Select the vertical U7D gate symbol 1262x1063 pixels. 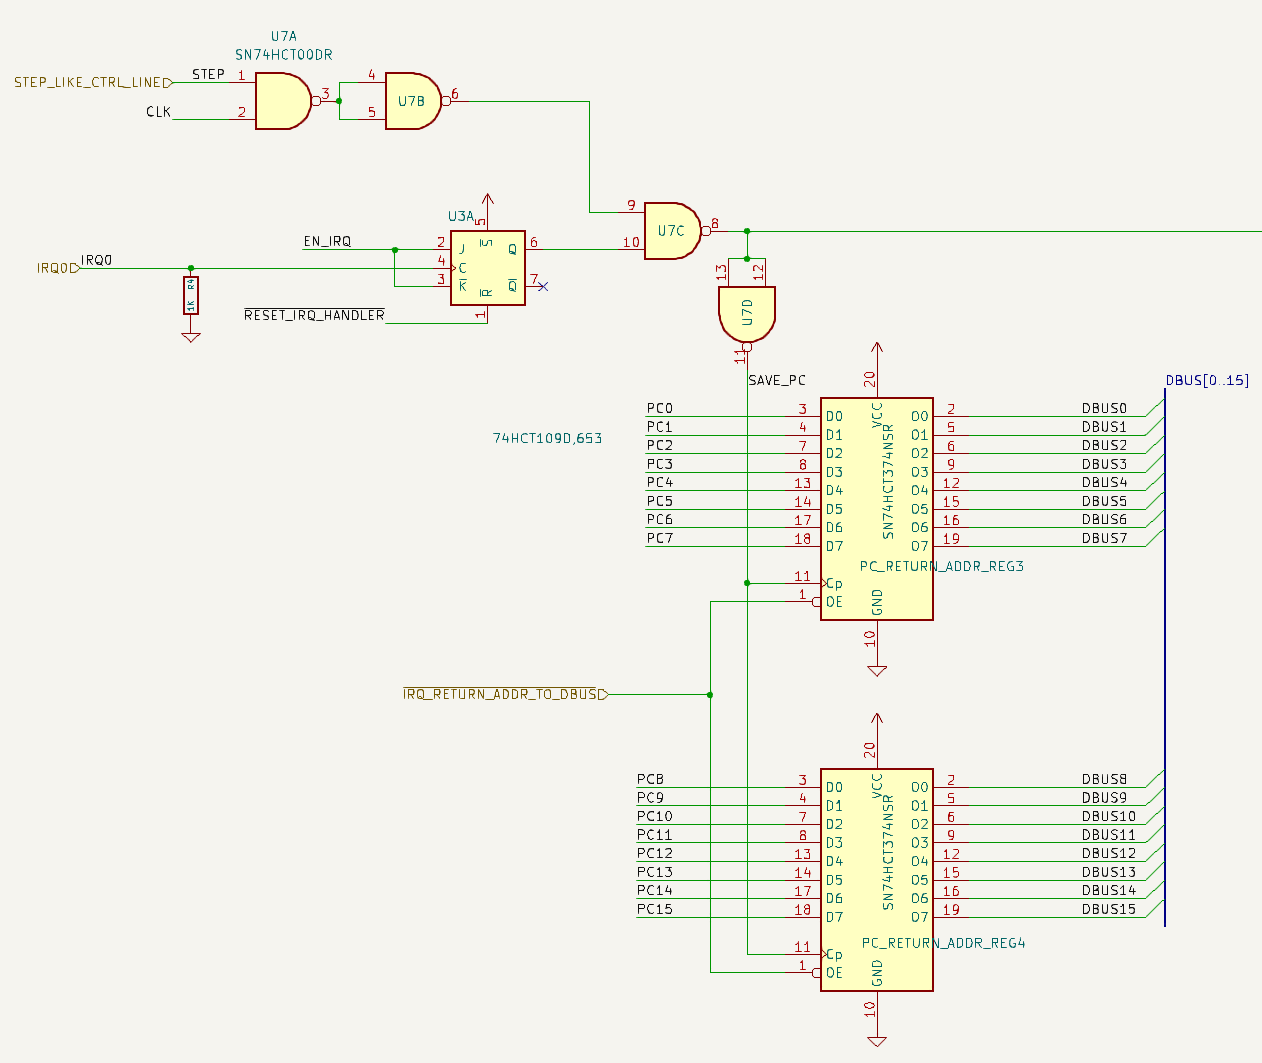pyautogui.click(x=745, y=311)
